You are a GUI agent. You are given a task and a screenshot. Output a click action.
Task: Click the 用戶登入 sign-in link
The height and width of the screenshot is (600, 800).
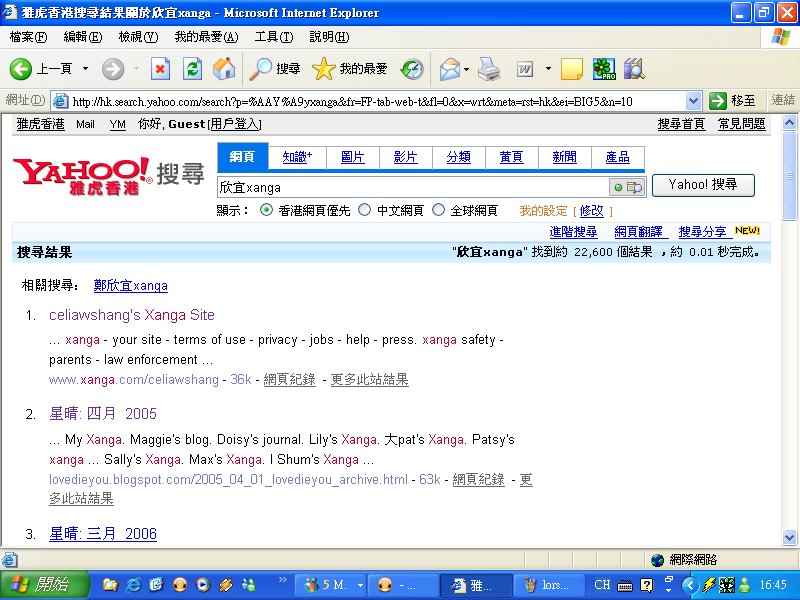235,124
